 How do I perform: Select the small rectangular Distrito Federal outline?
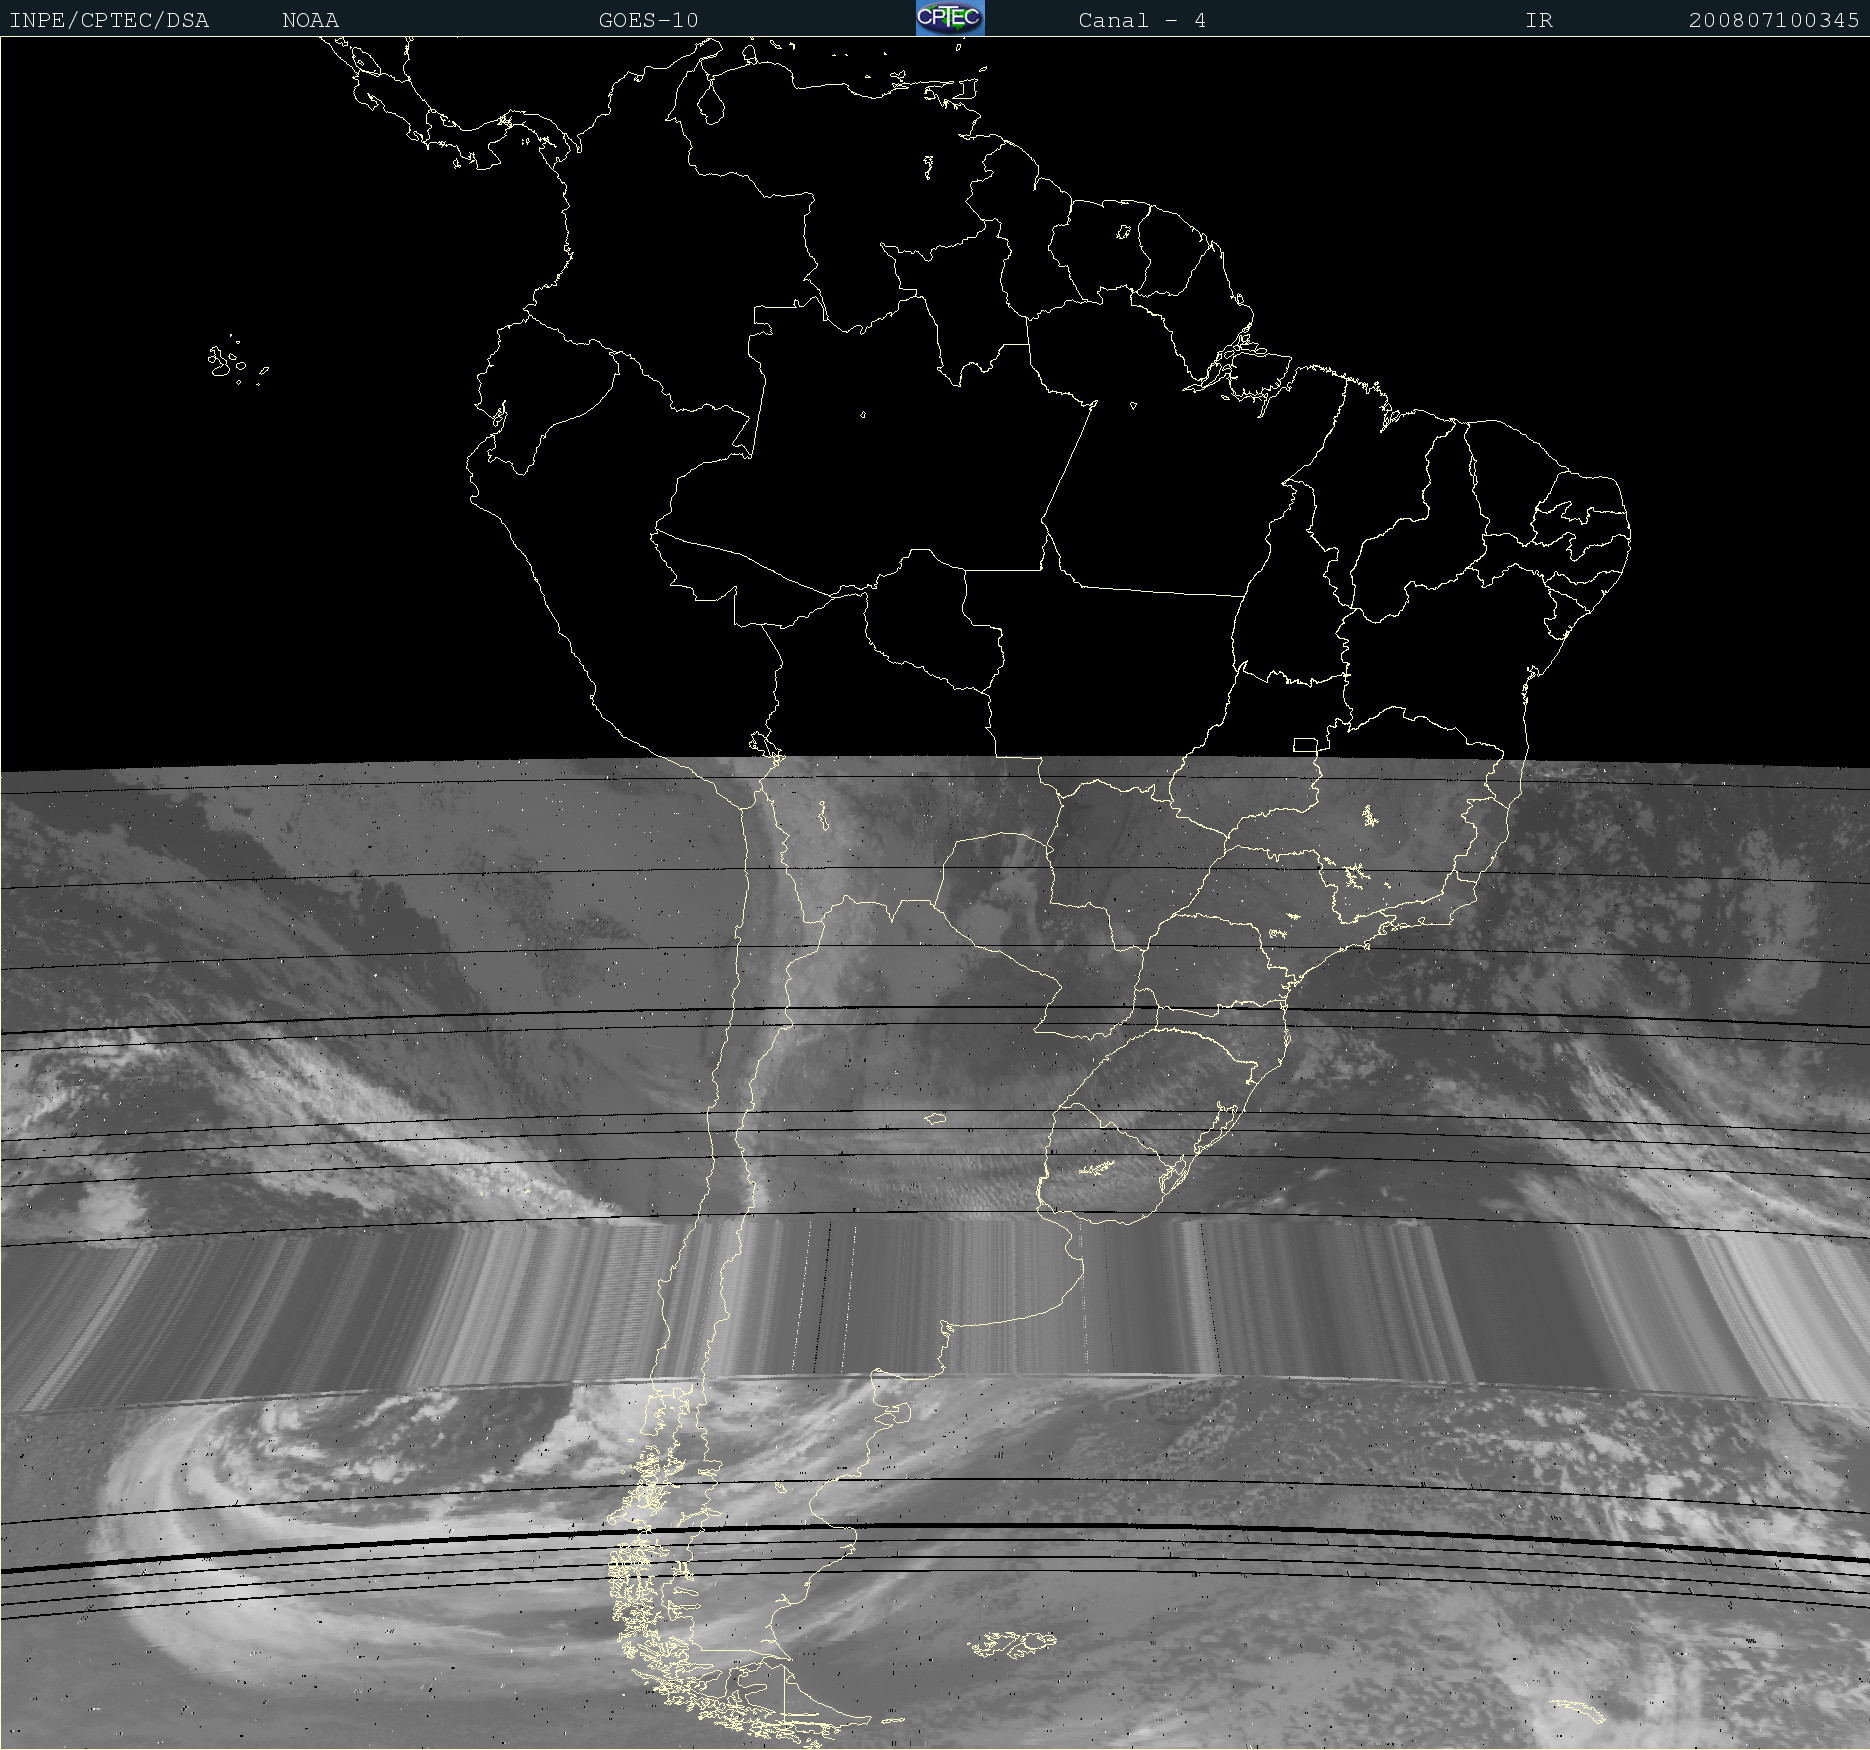1305,745
